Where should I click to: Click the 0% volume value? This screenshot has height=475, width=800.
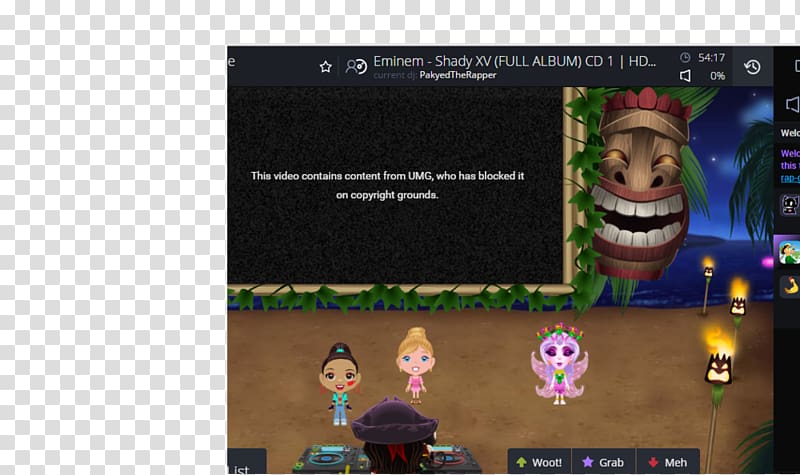717,76
